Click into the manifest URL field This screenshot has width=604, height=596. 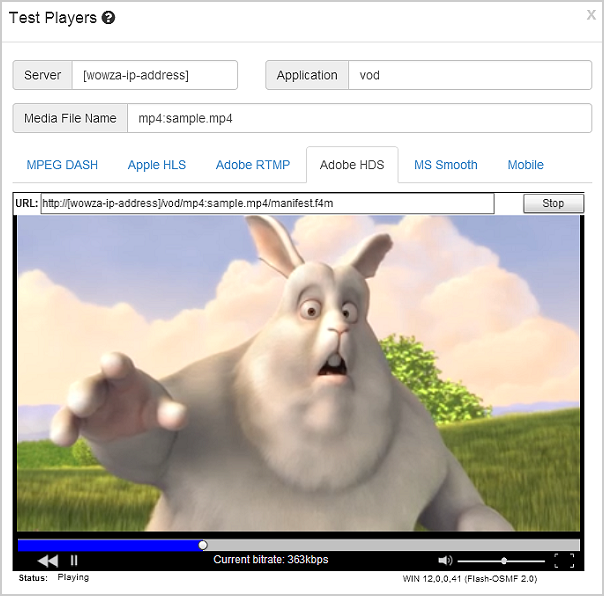267,203
